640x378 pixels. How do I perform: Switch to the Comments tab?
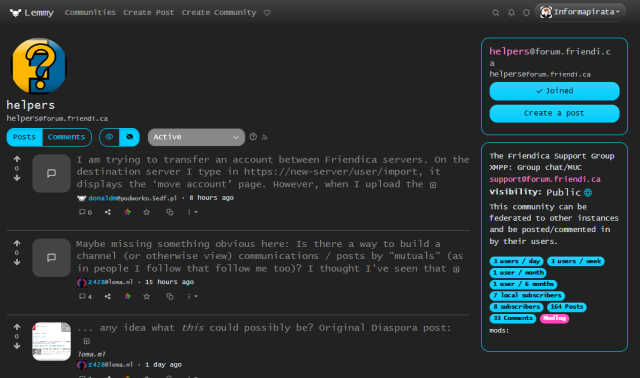click(67, 137)
